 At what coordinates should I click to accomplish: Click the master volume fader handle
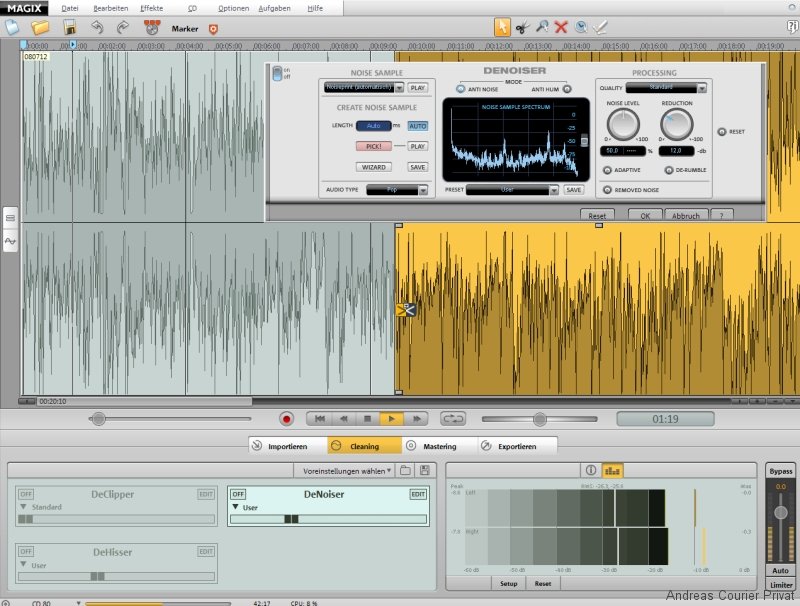pyautogui.click(x=781, y=513)
